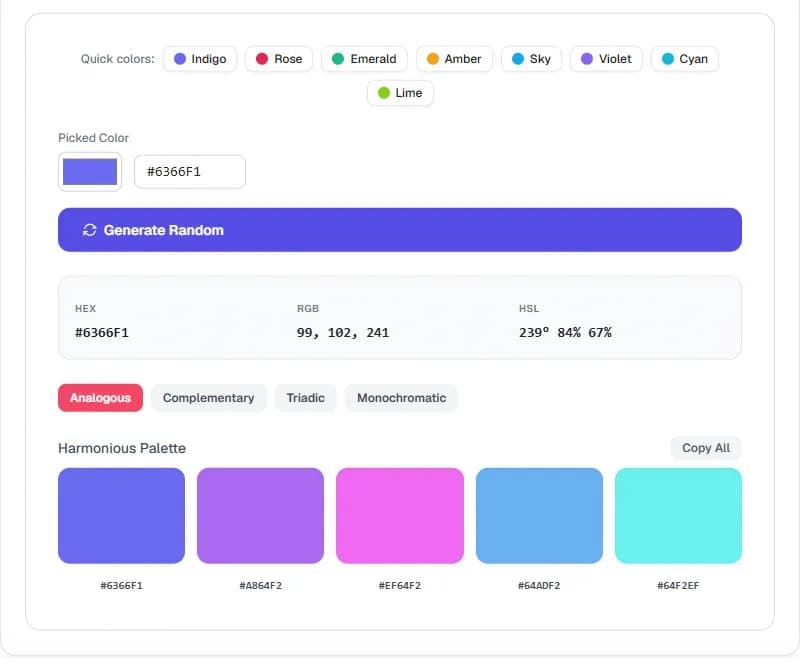Choose the Amber quick color

(454, 59)
